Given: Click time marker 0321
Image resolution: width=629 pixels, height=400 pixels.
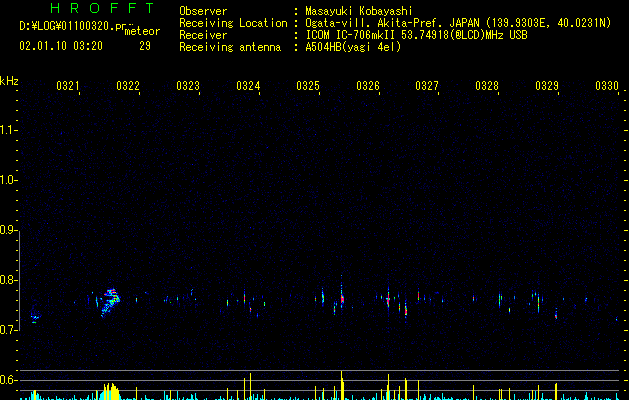Looking at the screenshot, I should (x=68, y=86).
